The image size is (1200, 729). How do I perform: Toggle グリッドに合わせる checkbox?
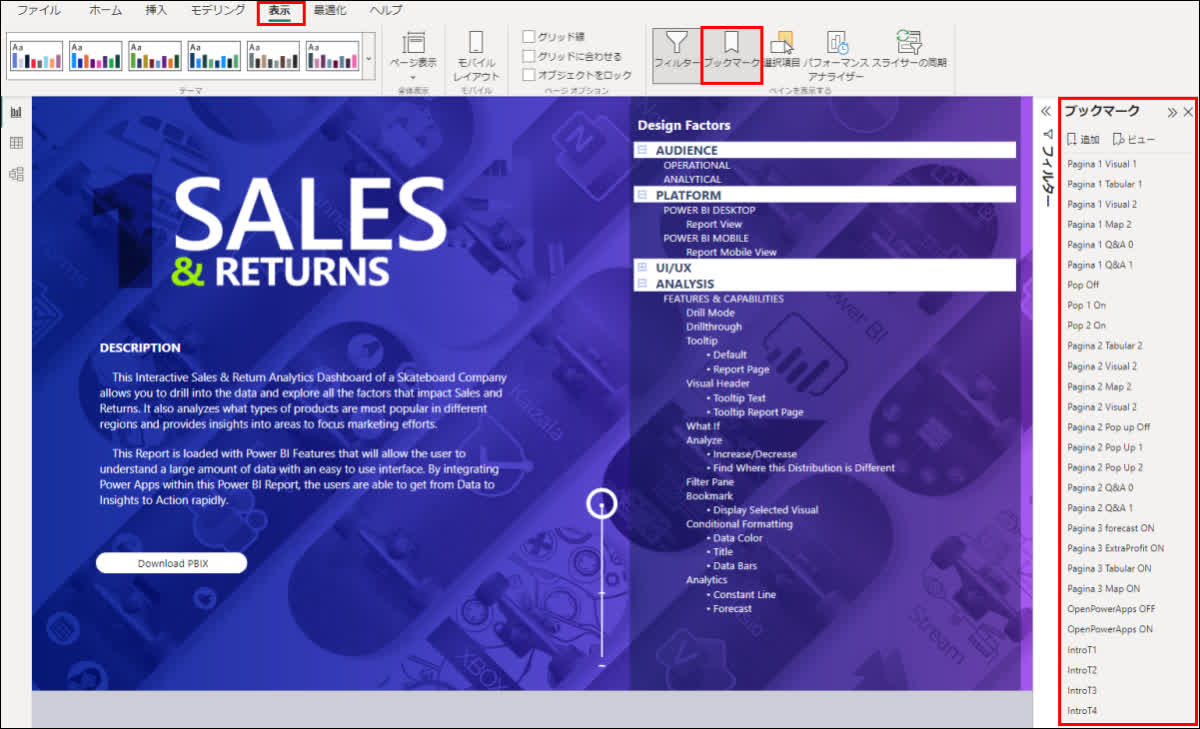coord(529,56)
